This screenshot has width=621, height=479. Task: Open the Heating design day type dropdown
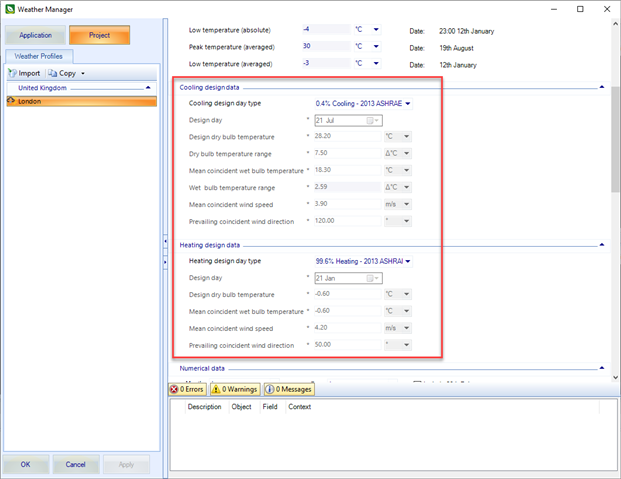pos(363,261)
